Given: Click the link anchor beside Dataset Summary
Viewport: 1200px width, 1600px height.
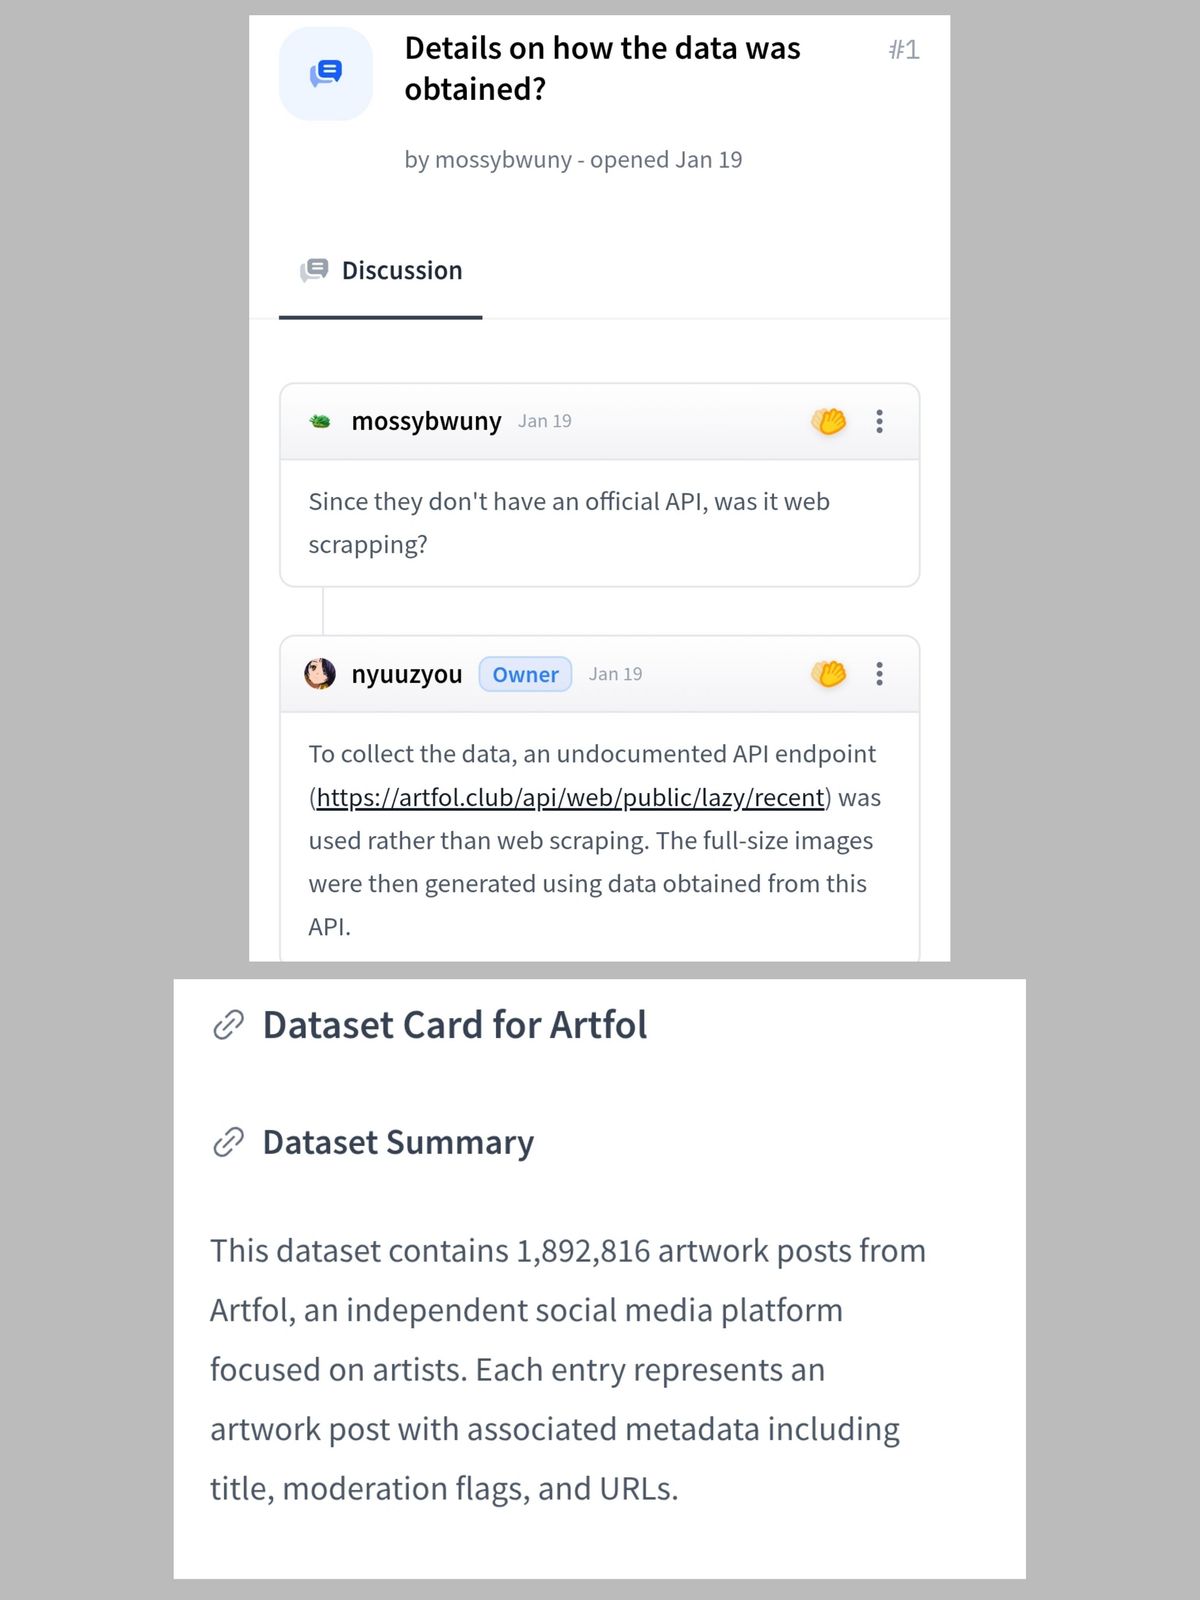Looking at the screenshot, I should 229,1142.
